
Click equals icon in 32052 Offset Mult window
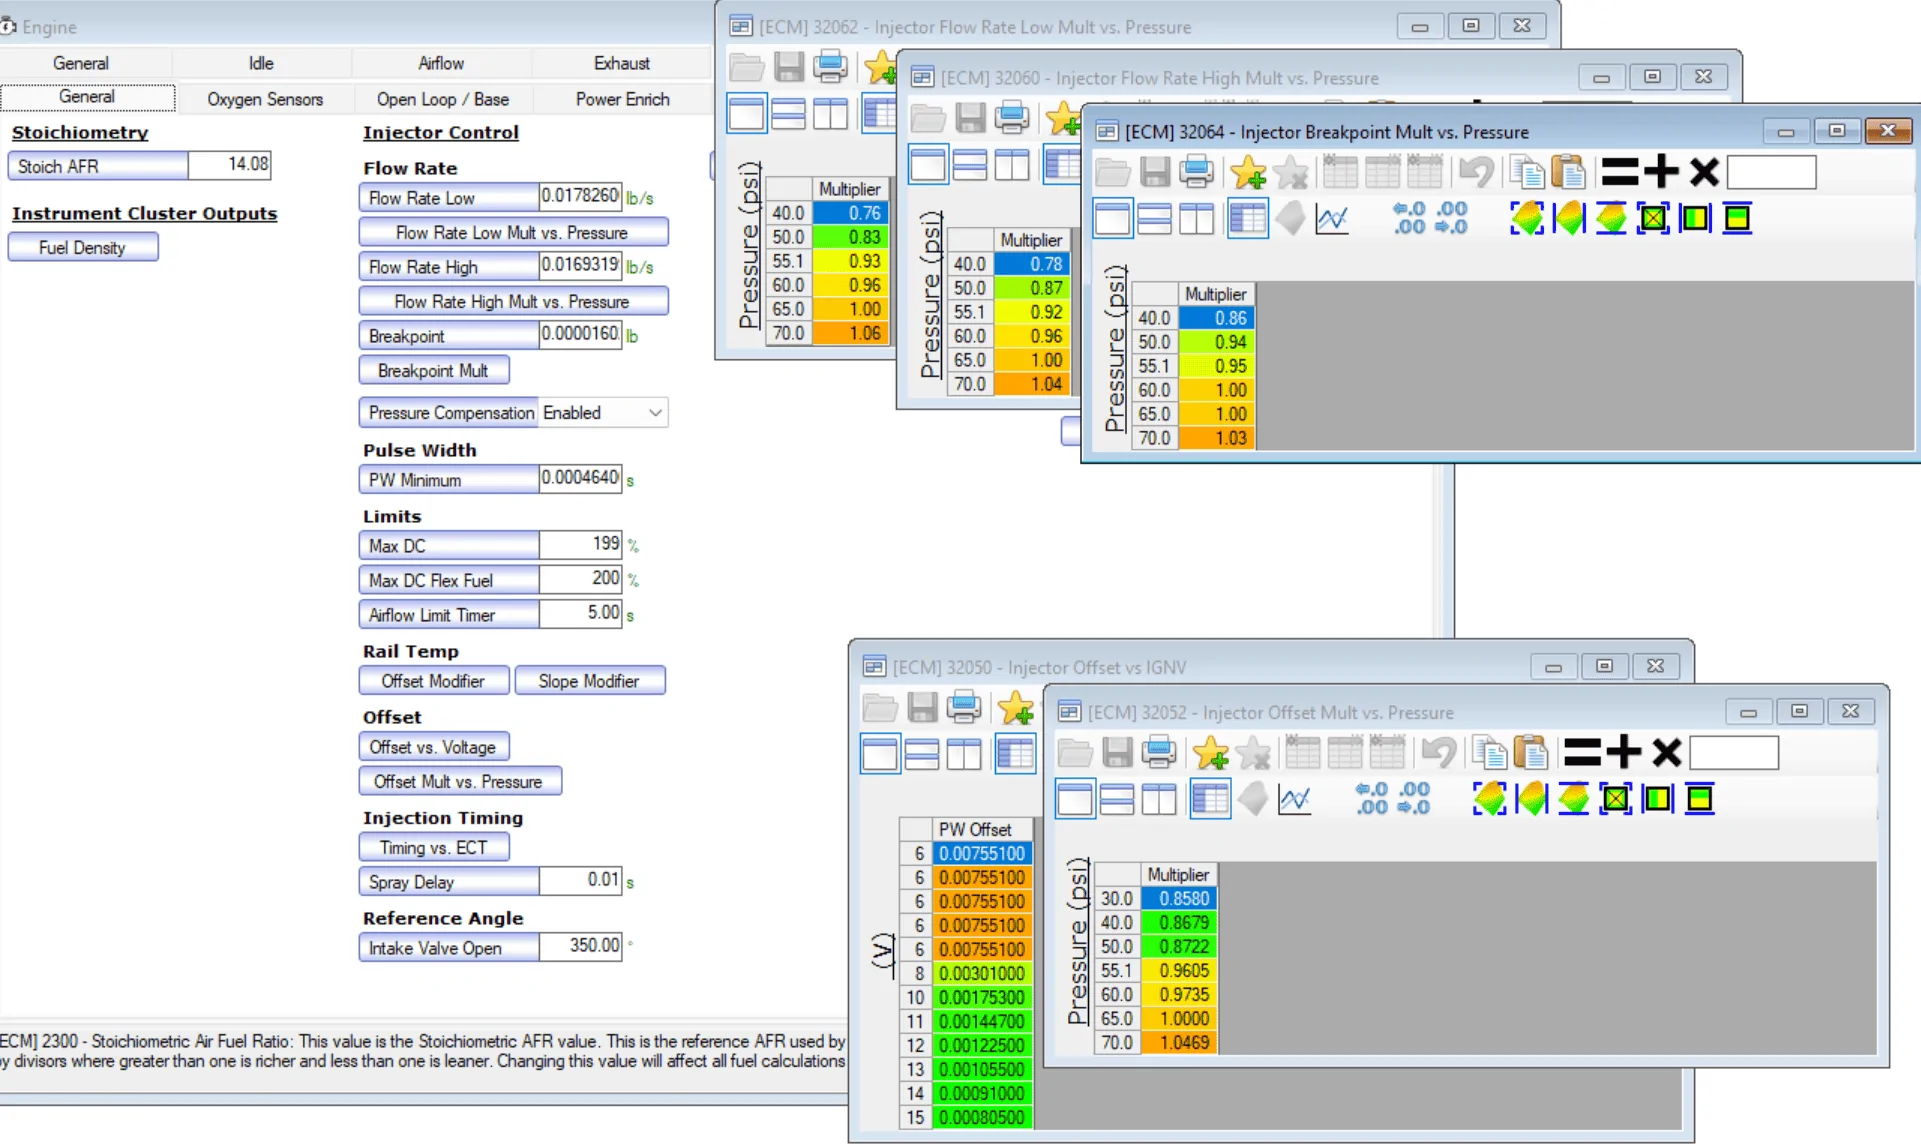tap(1581, 752)
